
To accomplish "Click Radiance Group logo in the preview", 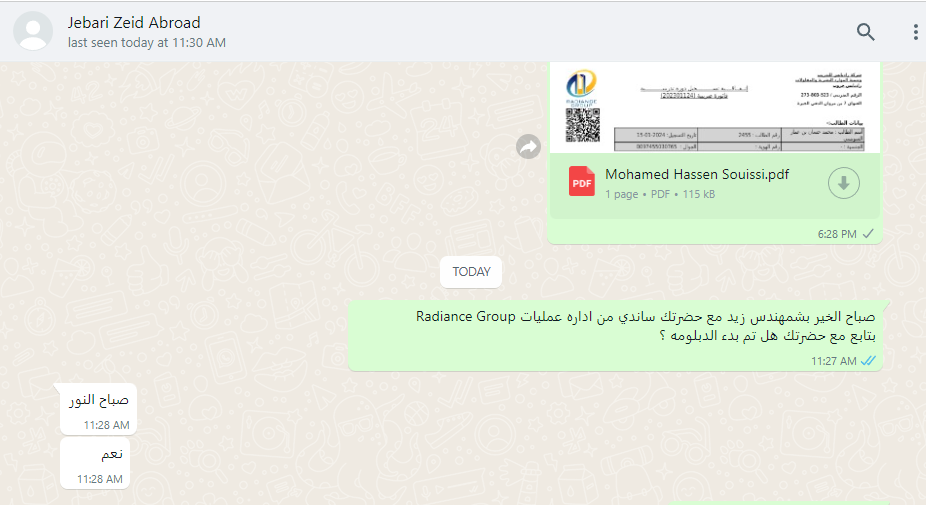I will [582, 86].
